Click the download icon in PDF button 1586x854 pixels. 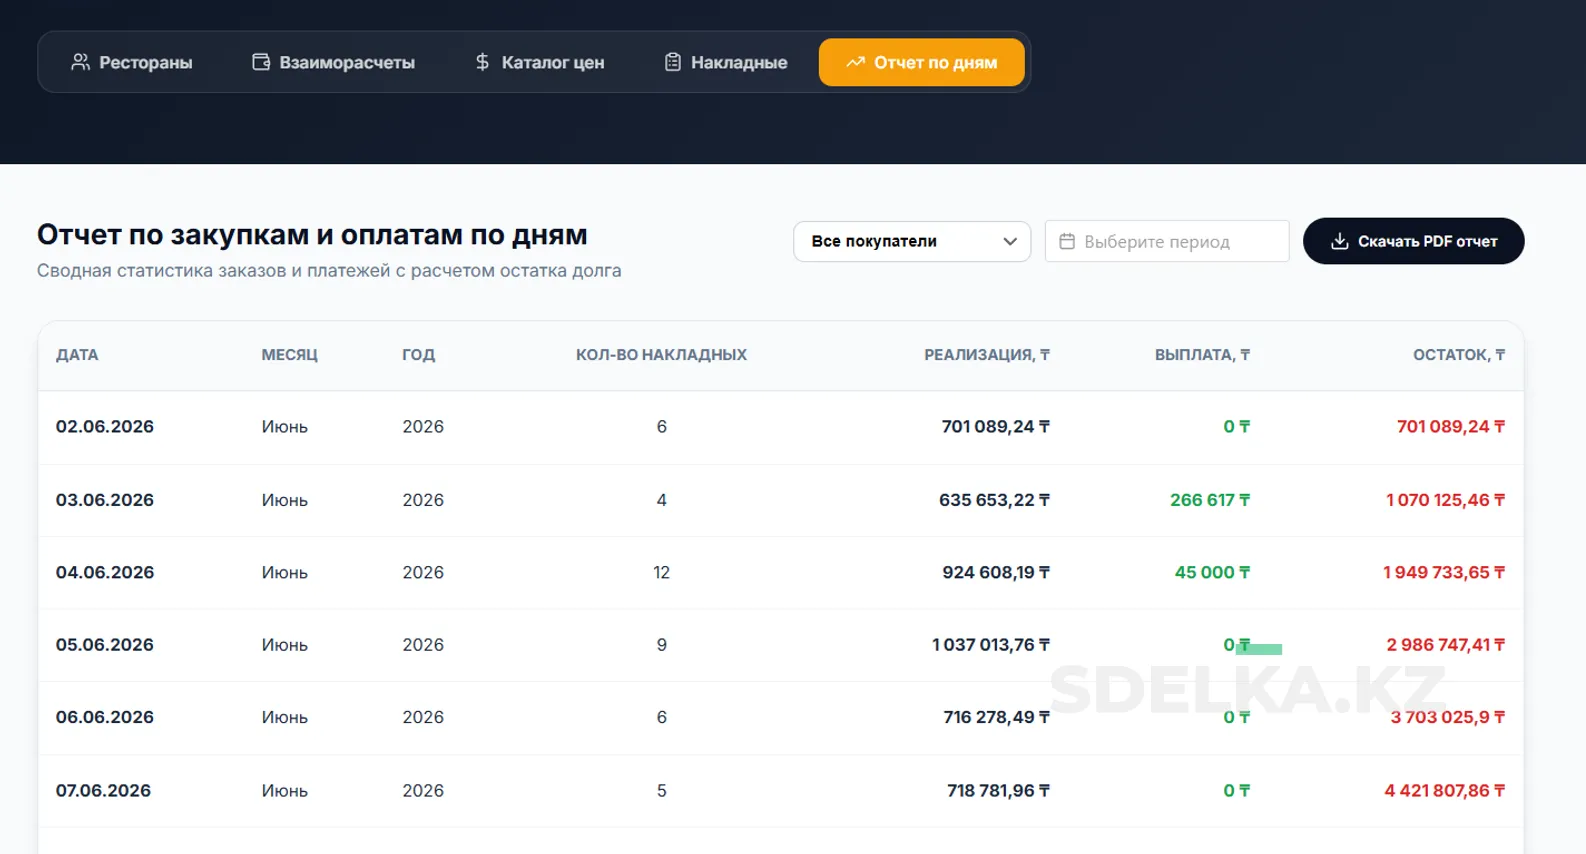[1340, 241]
